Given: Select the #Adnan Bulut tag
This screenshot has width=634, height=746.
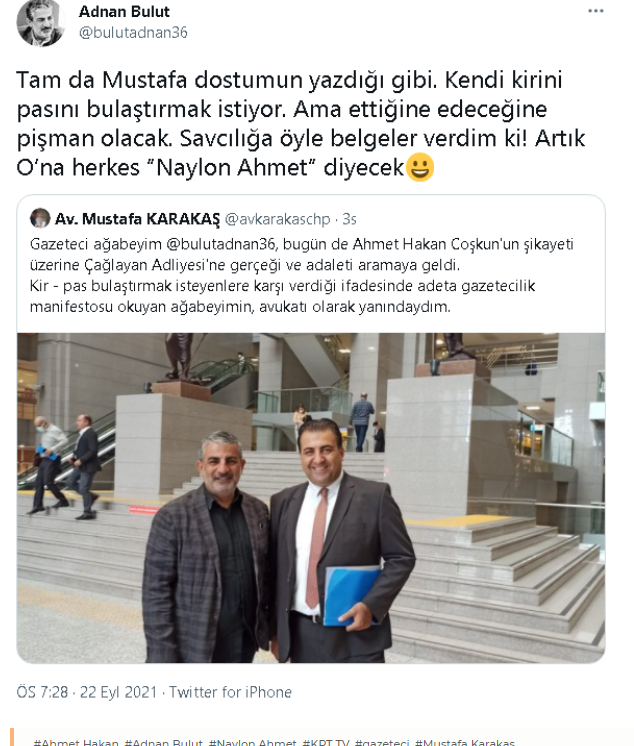Looking at the screenshot, I should click(x=164, y=742).
